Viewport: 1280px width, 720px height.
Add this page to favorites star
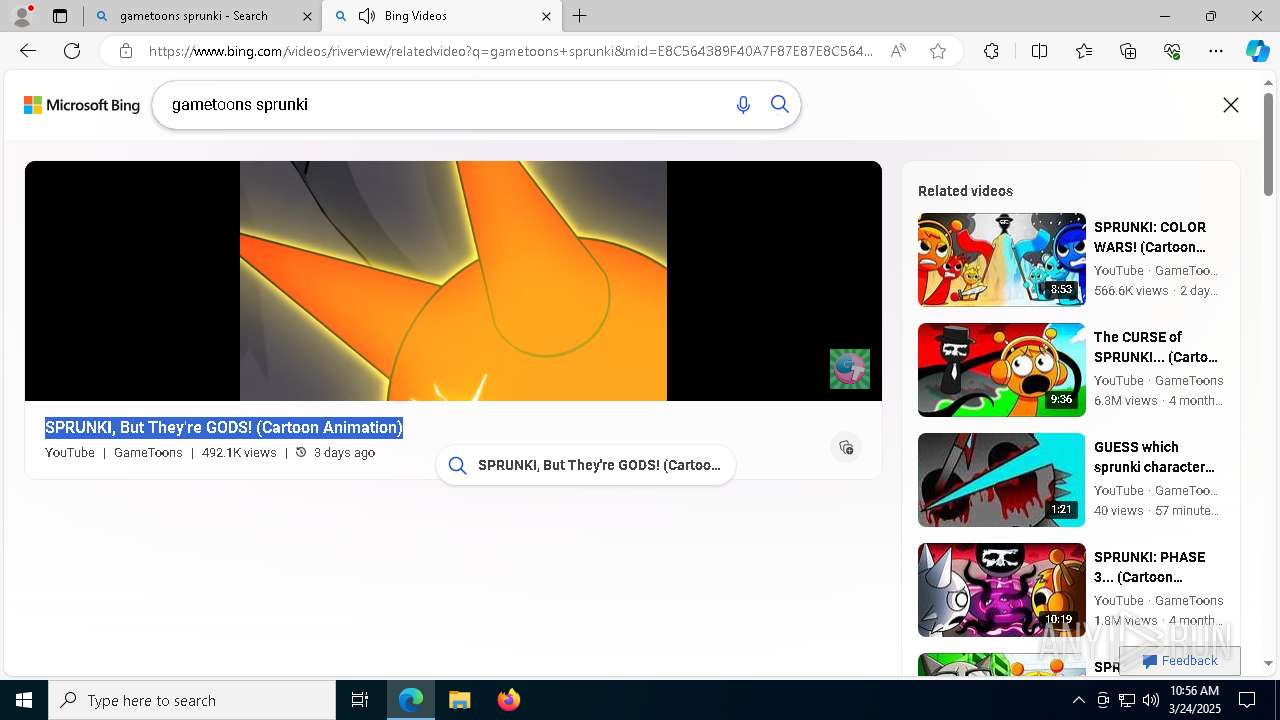point(938,51)
